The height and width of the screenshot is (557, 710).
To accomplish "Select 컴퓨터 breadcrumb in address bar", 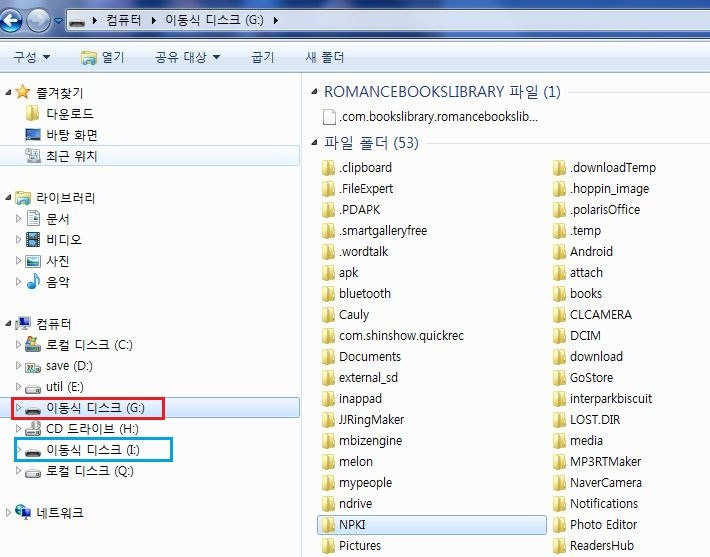I will pyautogui.click(x=123, y=20).
